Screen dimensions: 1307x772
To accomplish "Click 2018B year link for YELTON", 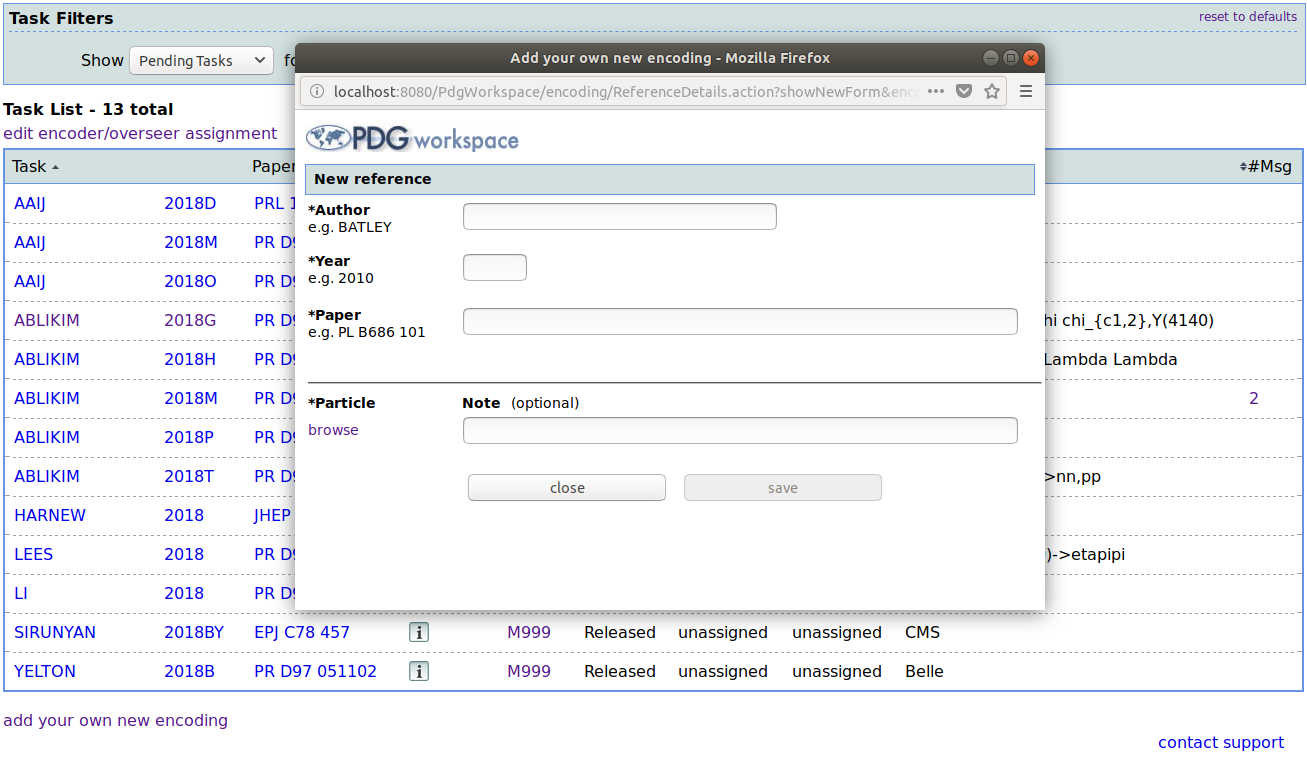I will [x=189, y=671].
